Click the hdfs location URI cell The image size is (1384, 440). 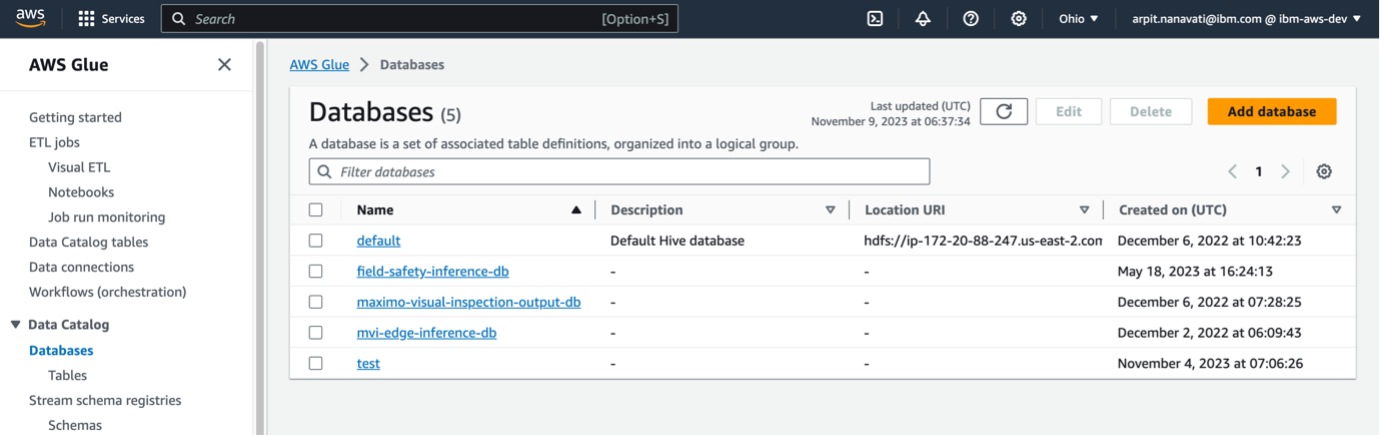[983, 241]
